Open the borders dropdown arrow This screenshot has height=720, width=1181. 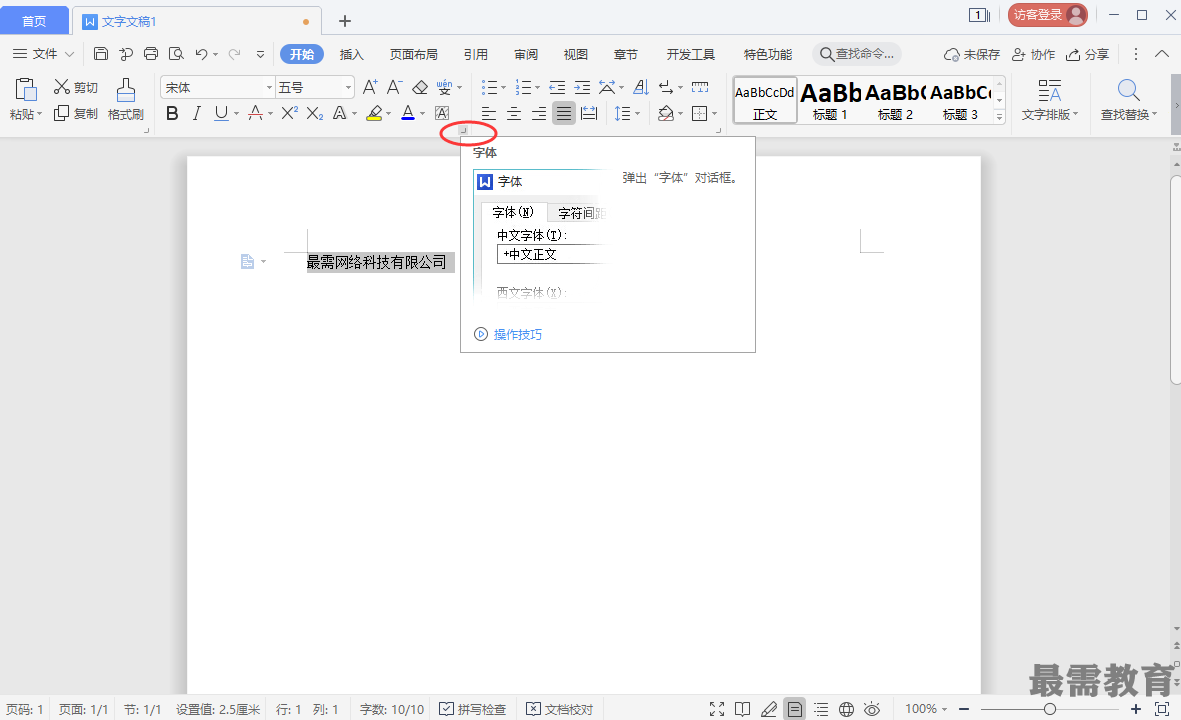tap(714, 114)
